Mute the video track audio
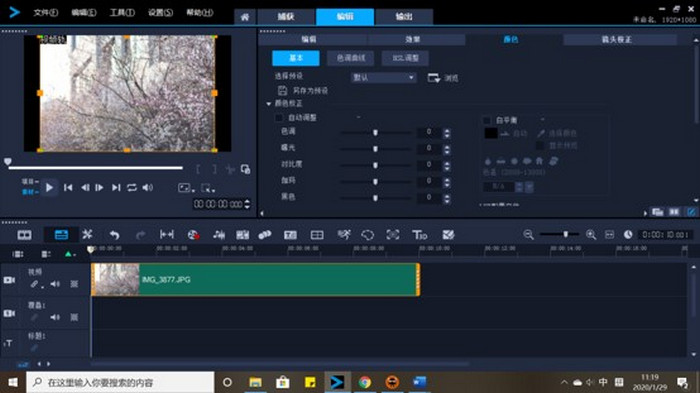700x393 pixels. tap(55, 284)
